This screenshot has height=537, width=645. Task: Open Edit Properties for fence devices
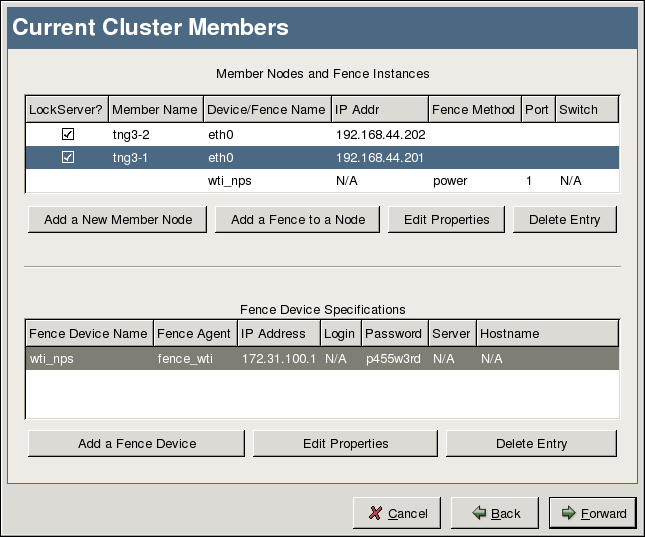click(x=345, y=443)
